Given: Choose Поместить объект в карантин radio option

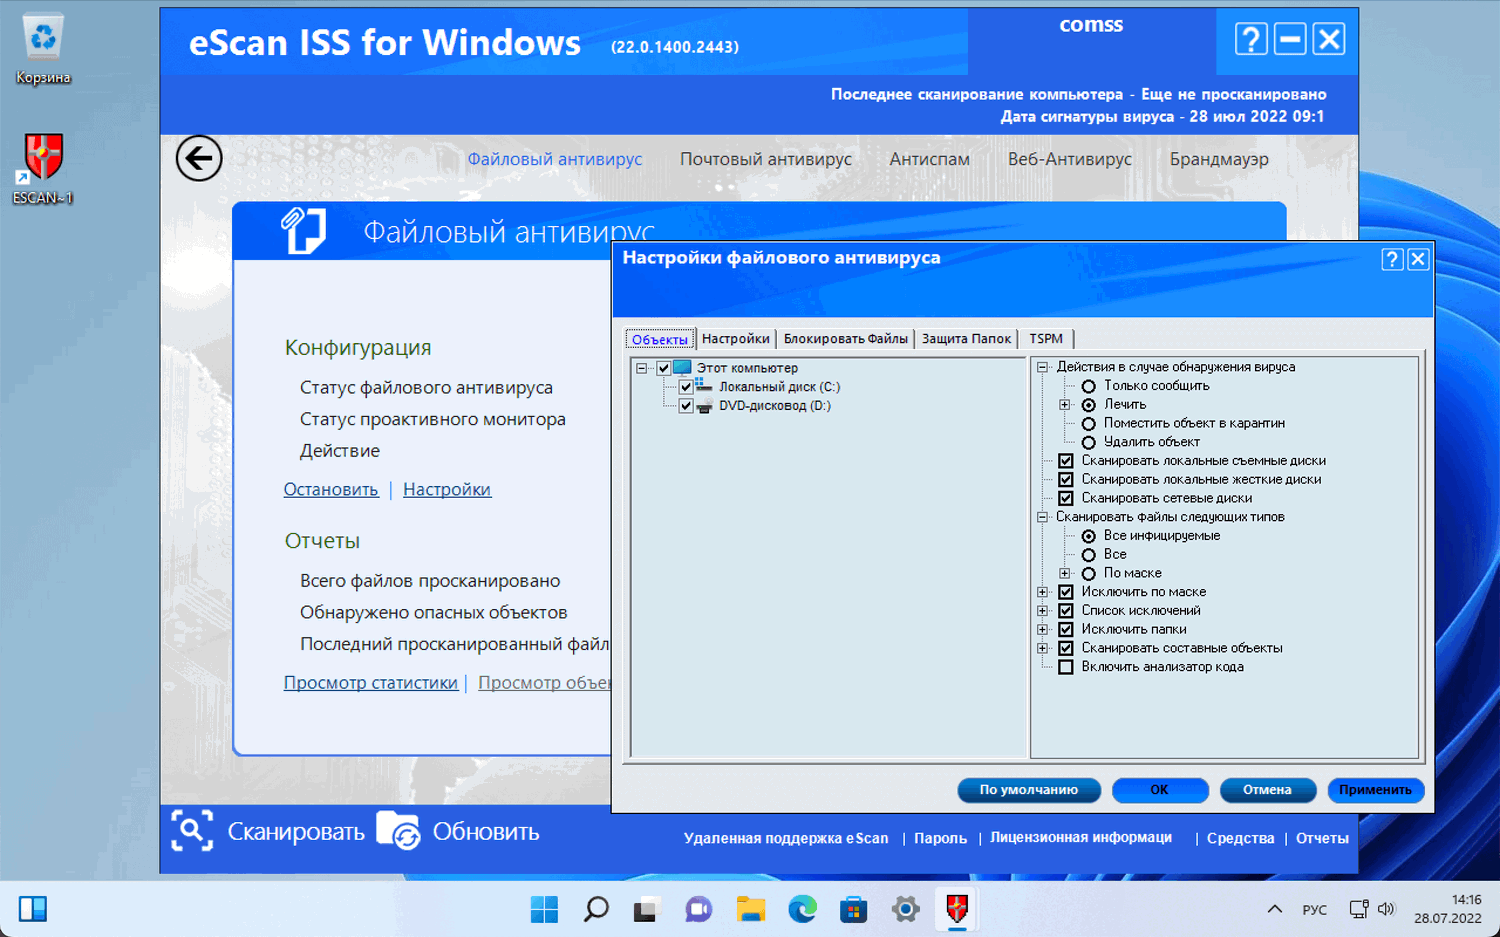Looking at the screenshot, I should tap(1089, 423).
